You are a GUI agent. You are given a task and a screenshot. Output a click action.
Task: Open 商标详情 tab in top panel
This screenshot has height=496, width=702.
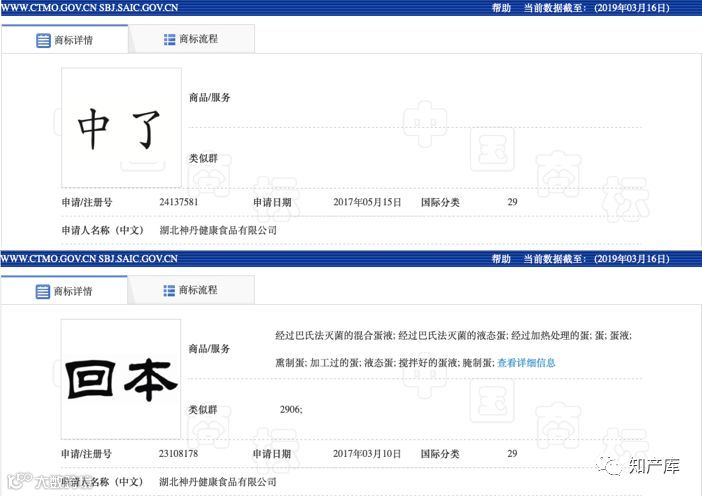pos(64,40)
